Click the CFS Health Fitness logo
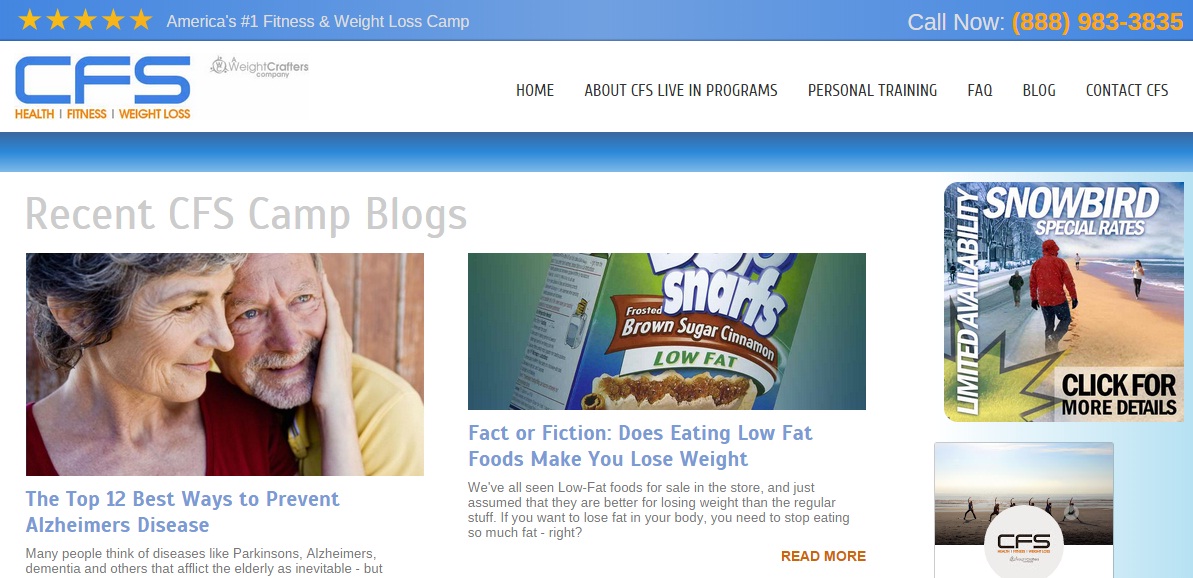This screenshot has height=578, width=1193. point(103,87)
